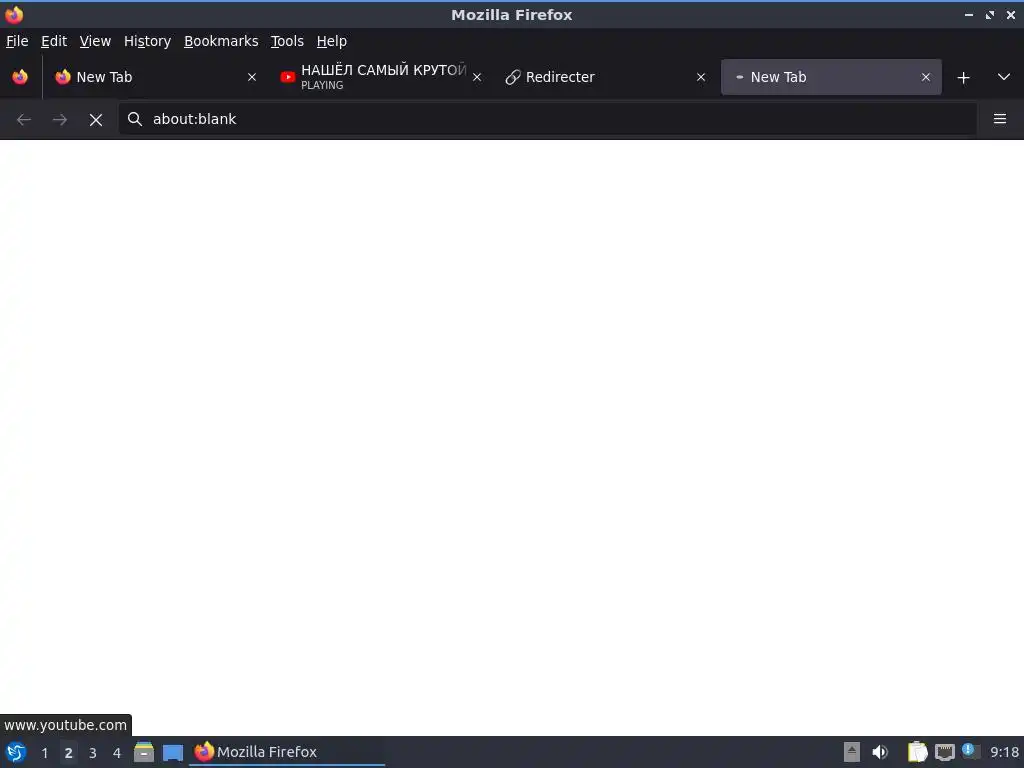Open the View menu
The image size is (1024, 768).
(95, 41)
